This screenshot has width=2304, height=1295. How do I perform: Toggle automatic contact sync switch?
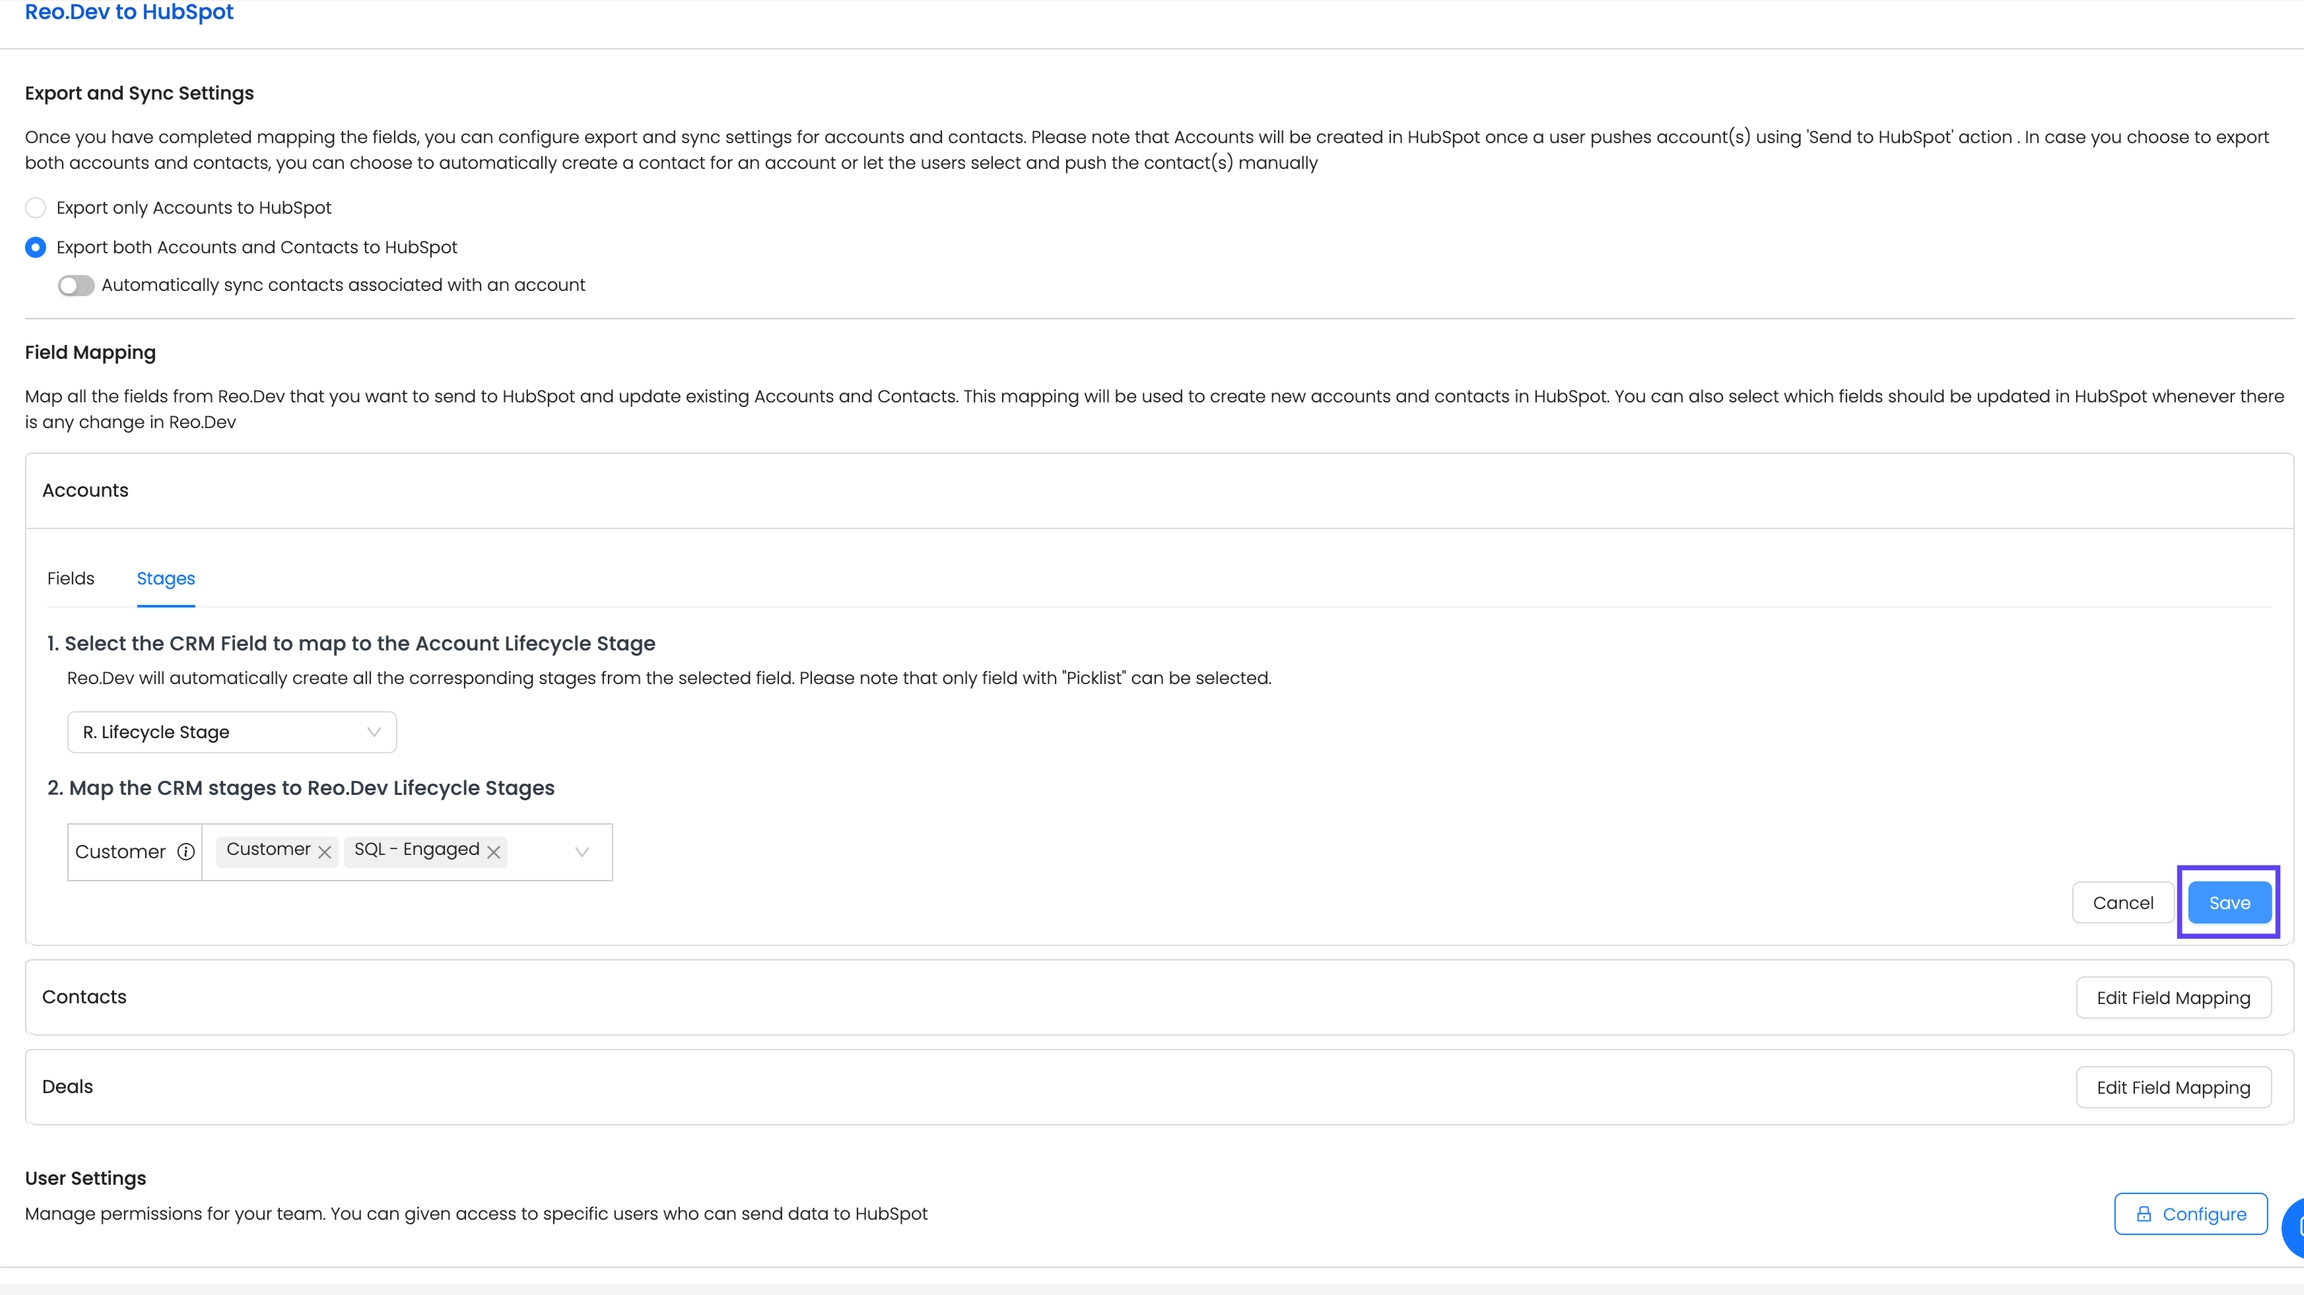76,286
